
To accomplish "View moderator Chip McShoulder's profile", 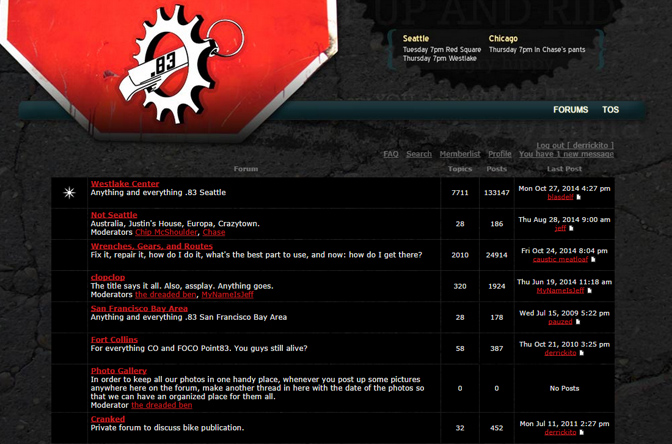I will pos(166,232).
